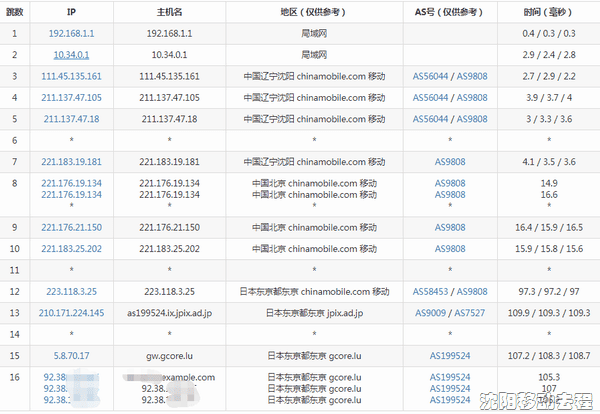600x414 pixels.
Task: Select the 局域网 cell in hop 1 row
Action: click(x=314, y=34)
